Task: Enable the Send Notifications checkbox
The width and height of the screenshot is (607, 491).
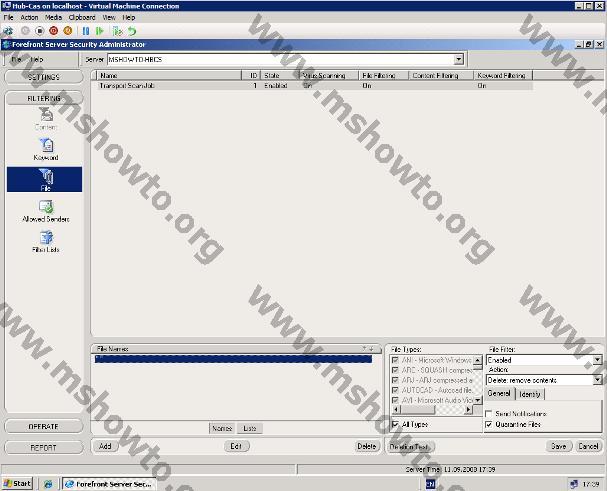Action: pyautogui.click(x=489, y=413)
